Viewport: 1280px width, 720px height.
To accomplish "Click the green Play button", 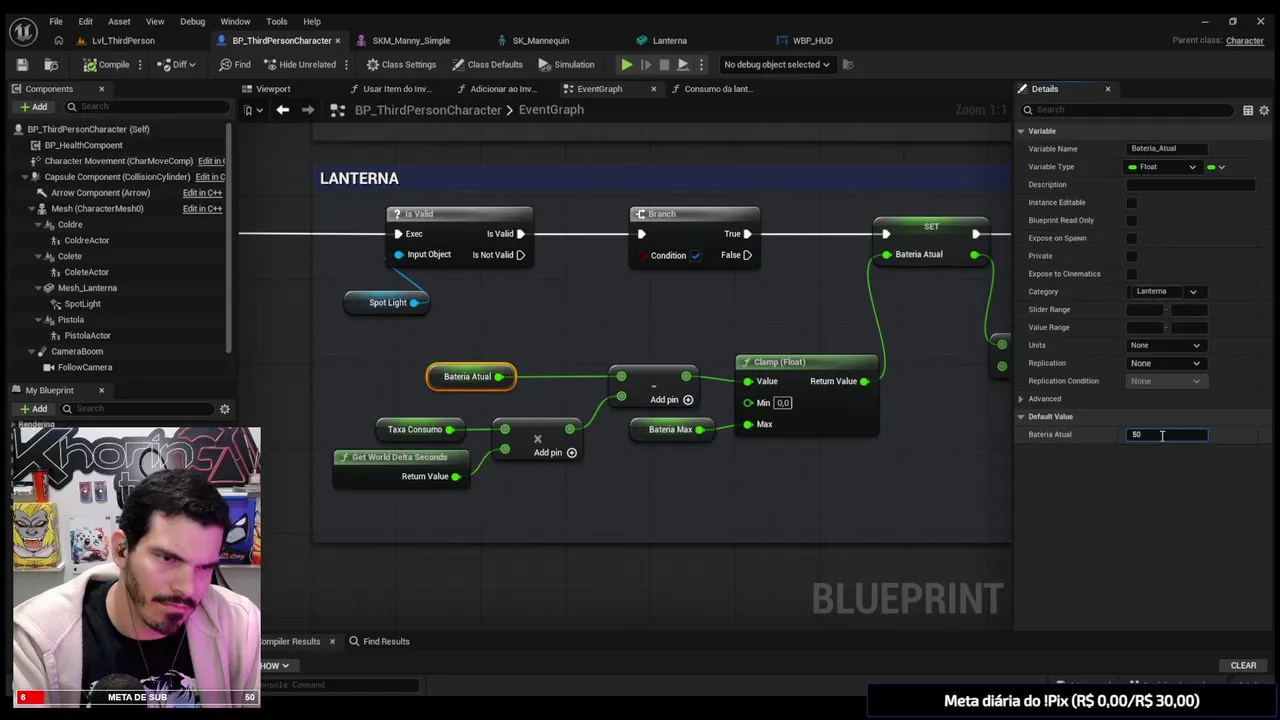I will click(x=627, y=64).
